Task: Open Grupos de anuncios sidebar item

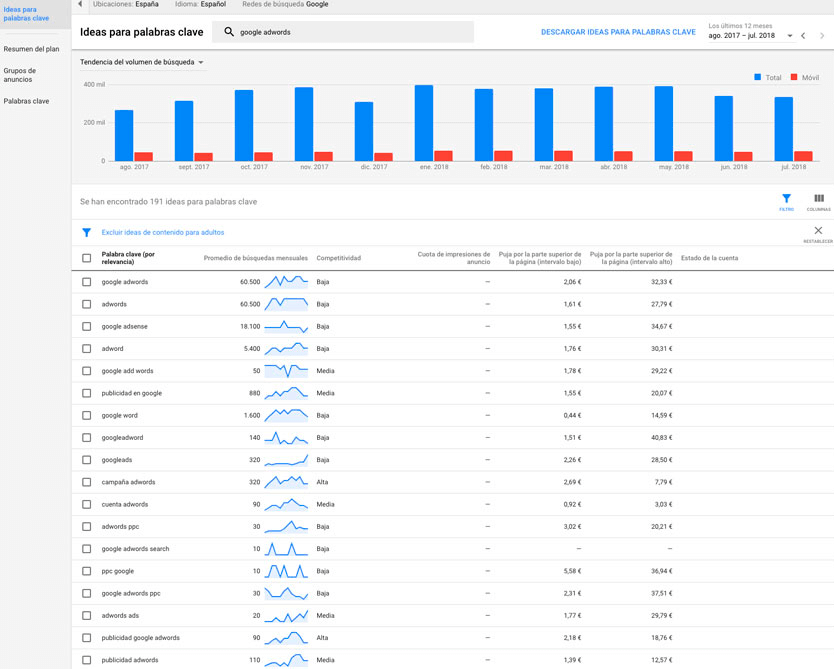Action: click(20, 75)
